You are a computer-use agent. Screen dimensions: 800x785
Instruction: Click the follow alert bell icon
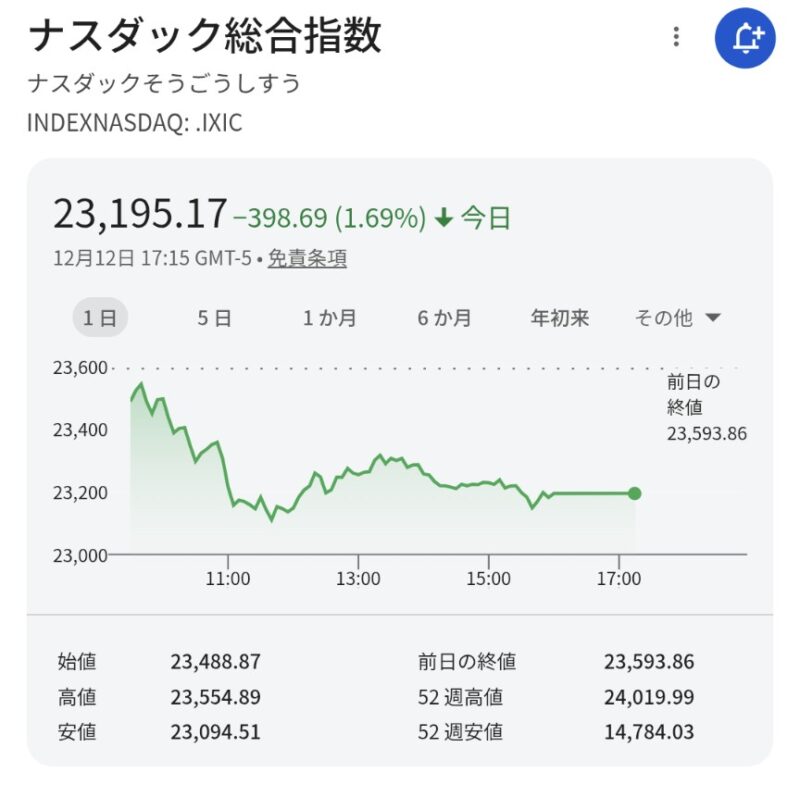point(745,39)
